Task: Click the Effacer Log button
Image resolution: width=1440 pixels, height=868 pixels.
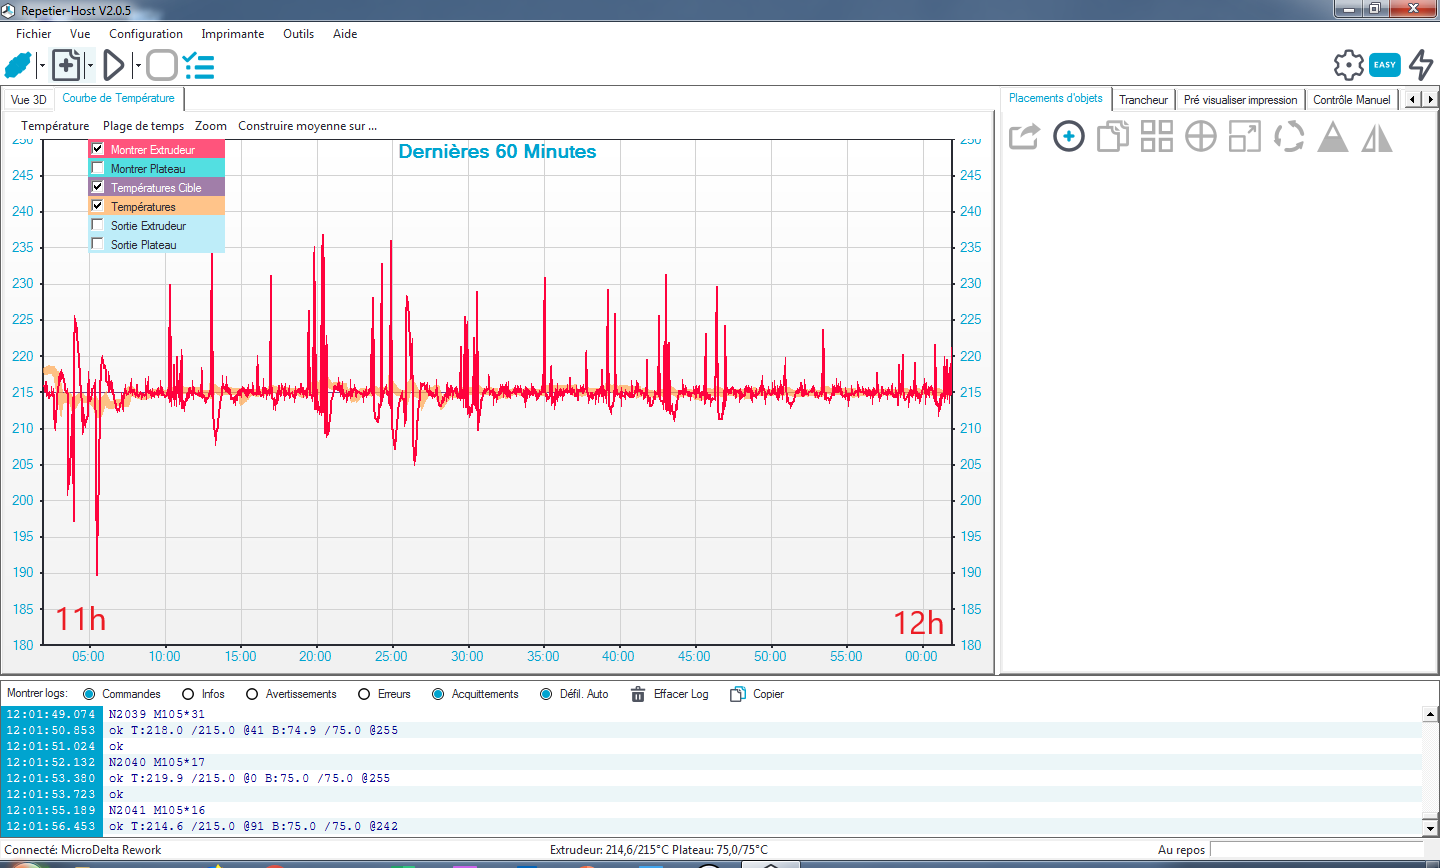Action: click(x=669, y=694)
